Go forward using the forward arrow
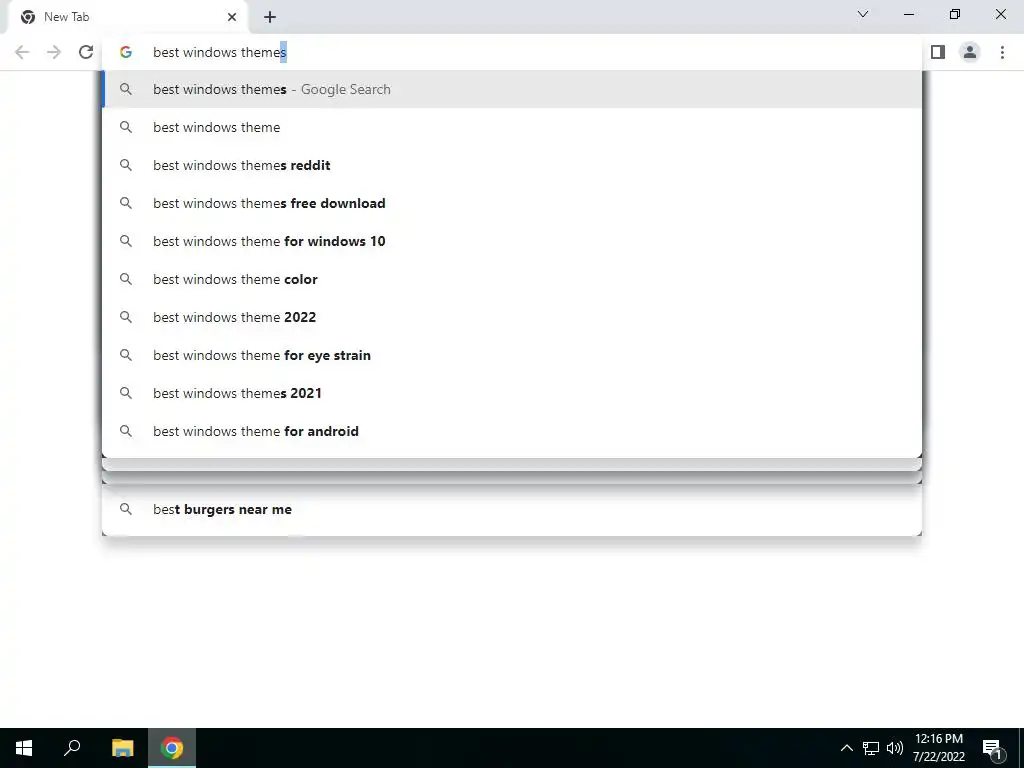 (x=54, y=52)
